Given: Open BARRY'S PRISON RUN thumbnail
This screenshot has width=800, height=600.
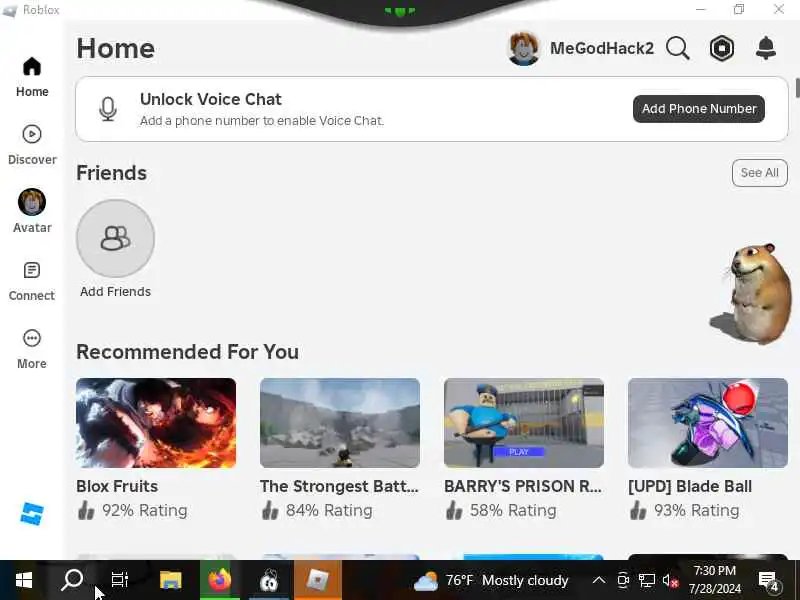Looking at the screenshot, I should click(x=524, y=423).
